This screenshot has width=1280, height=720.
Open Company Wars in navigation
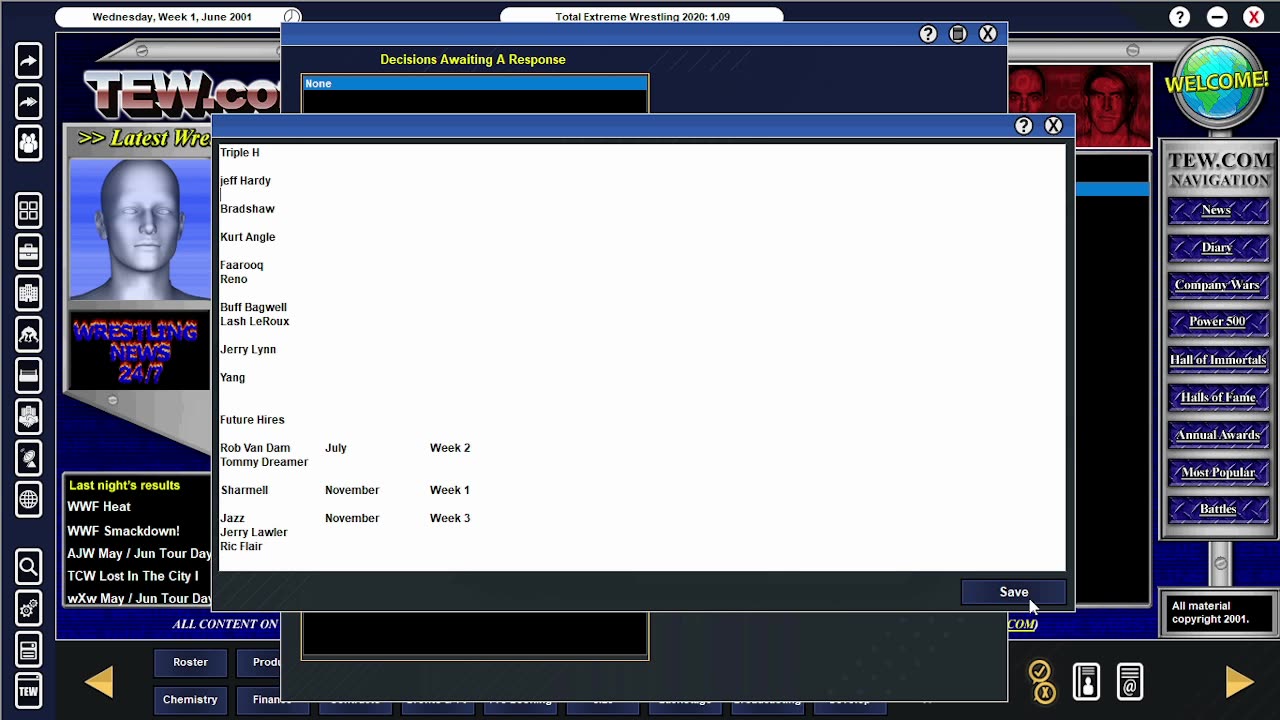point(1217,285)
